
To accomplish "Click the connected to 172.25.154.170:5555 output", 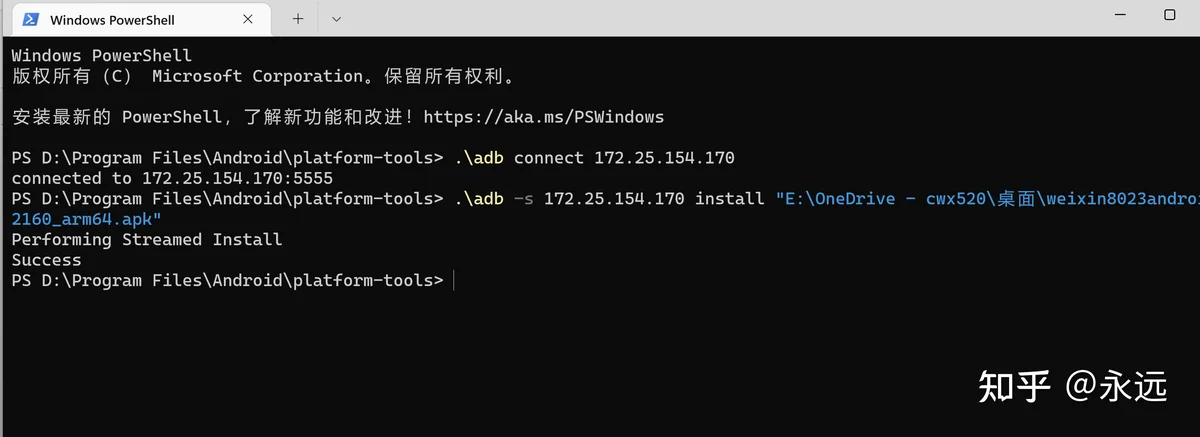I will (x=172, y=178).
